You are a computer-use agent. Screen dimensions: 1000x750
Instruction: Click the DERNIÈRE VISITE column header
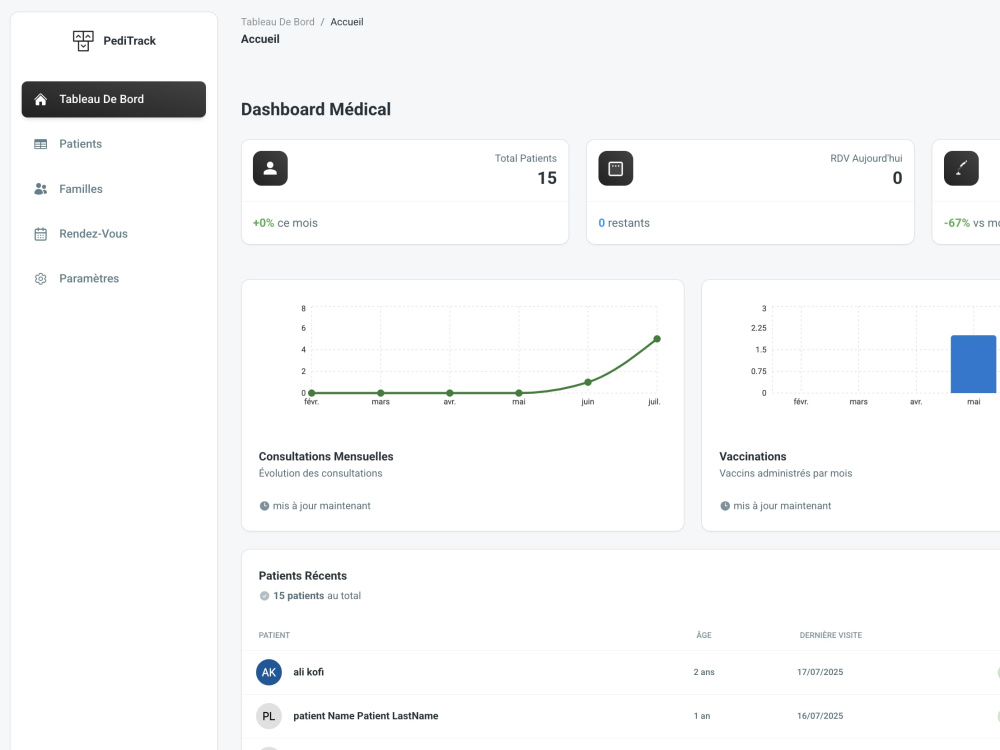(x=830, y=635)
